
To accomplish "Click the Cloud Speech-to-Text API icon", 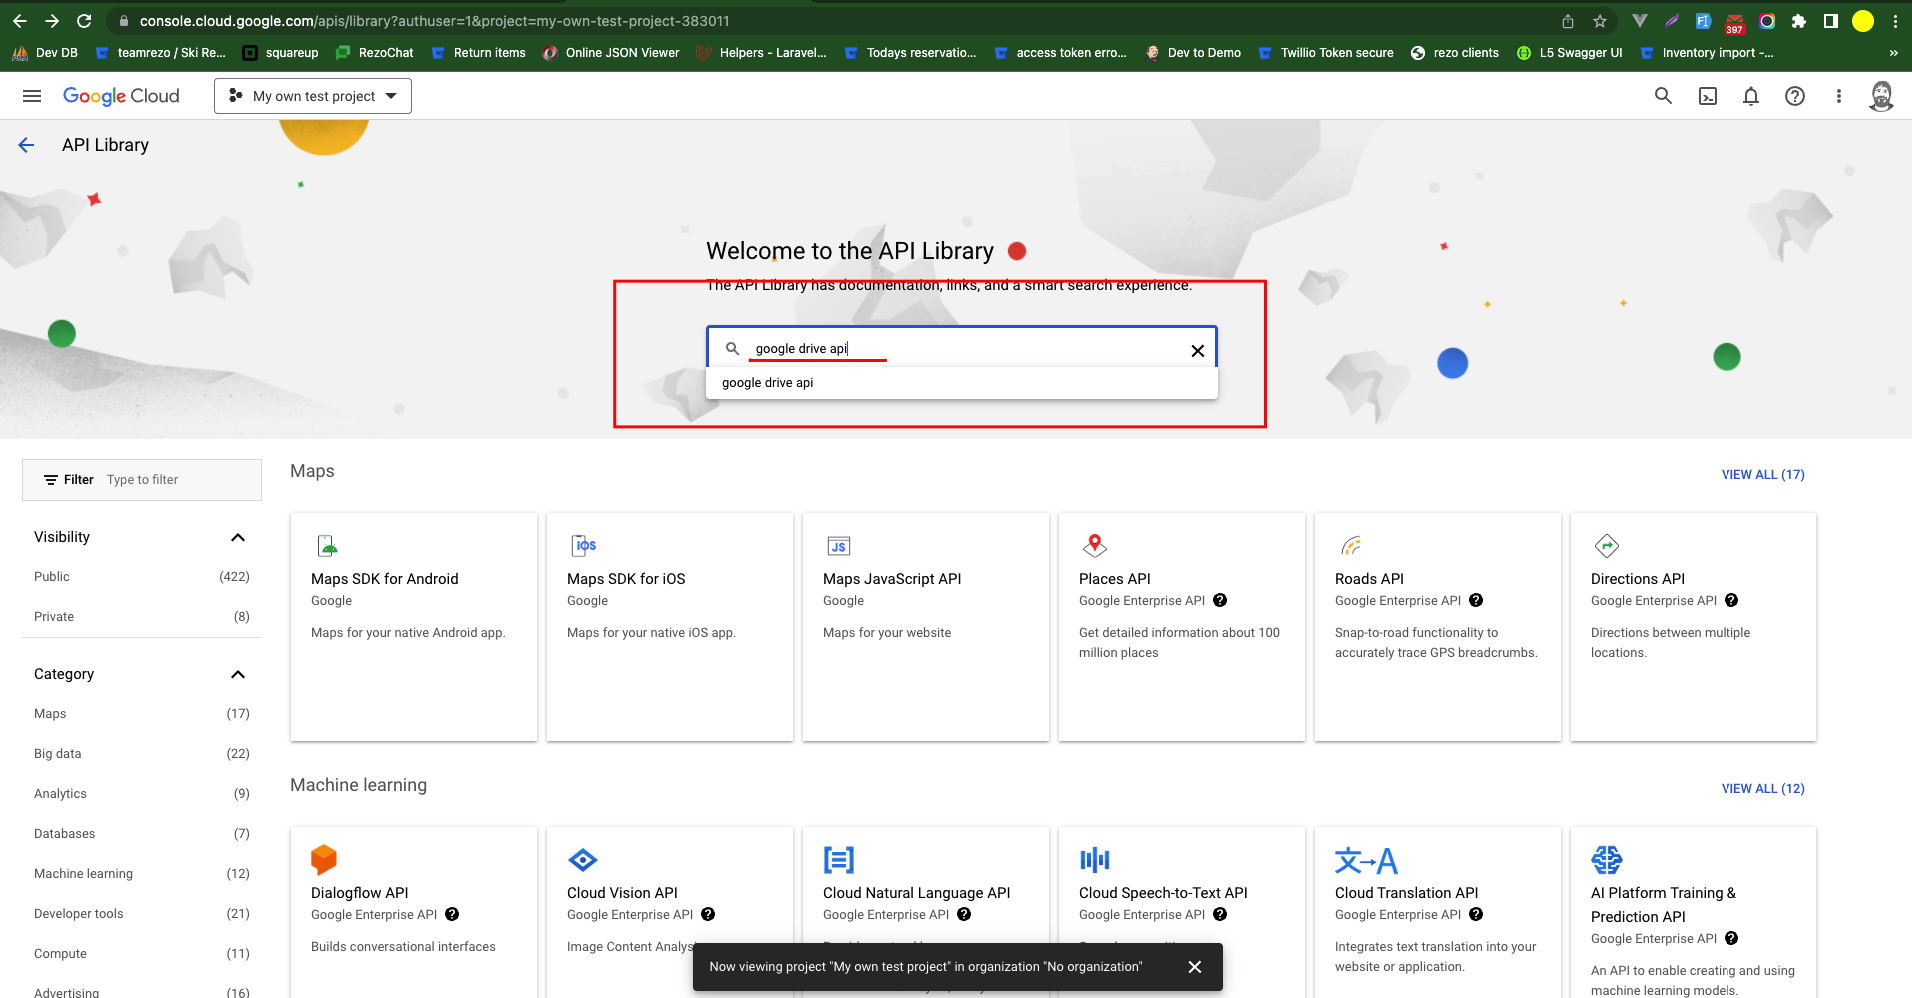I will [1095, 860].
